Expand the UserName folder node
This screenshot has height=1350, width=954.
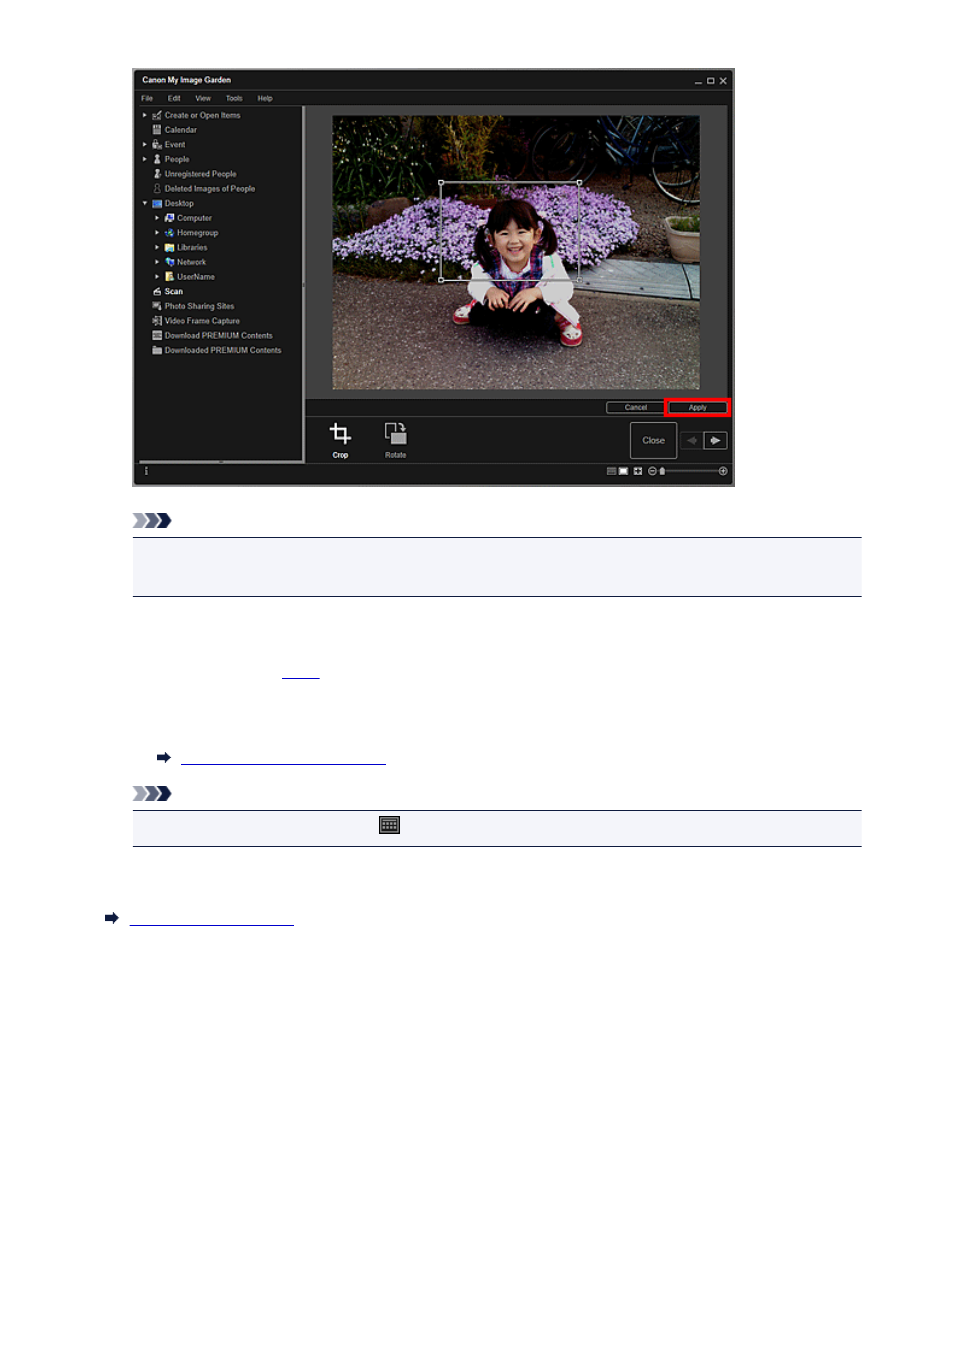(157, 277)
